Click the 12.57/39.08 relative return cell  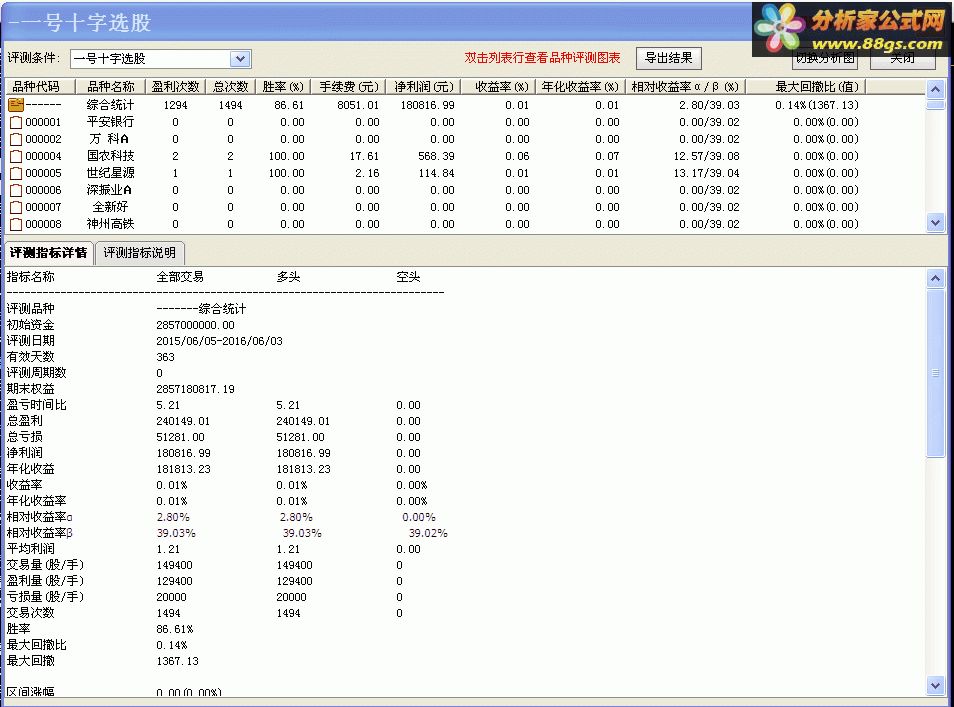[706, 156]
